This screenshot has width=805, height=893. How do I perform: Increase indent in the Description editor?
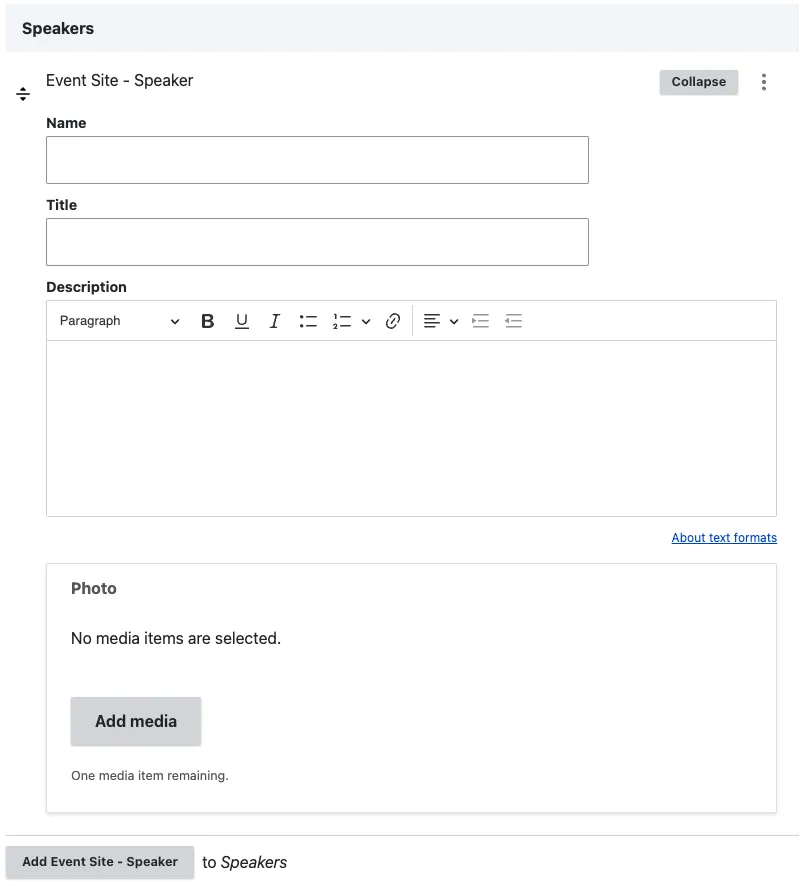[481, 321]
